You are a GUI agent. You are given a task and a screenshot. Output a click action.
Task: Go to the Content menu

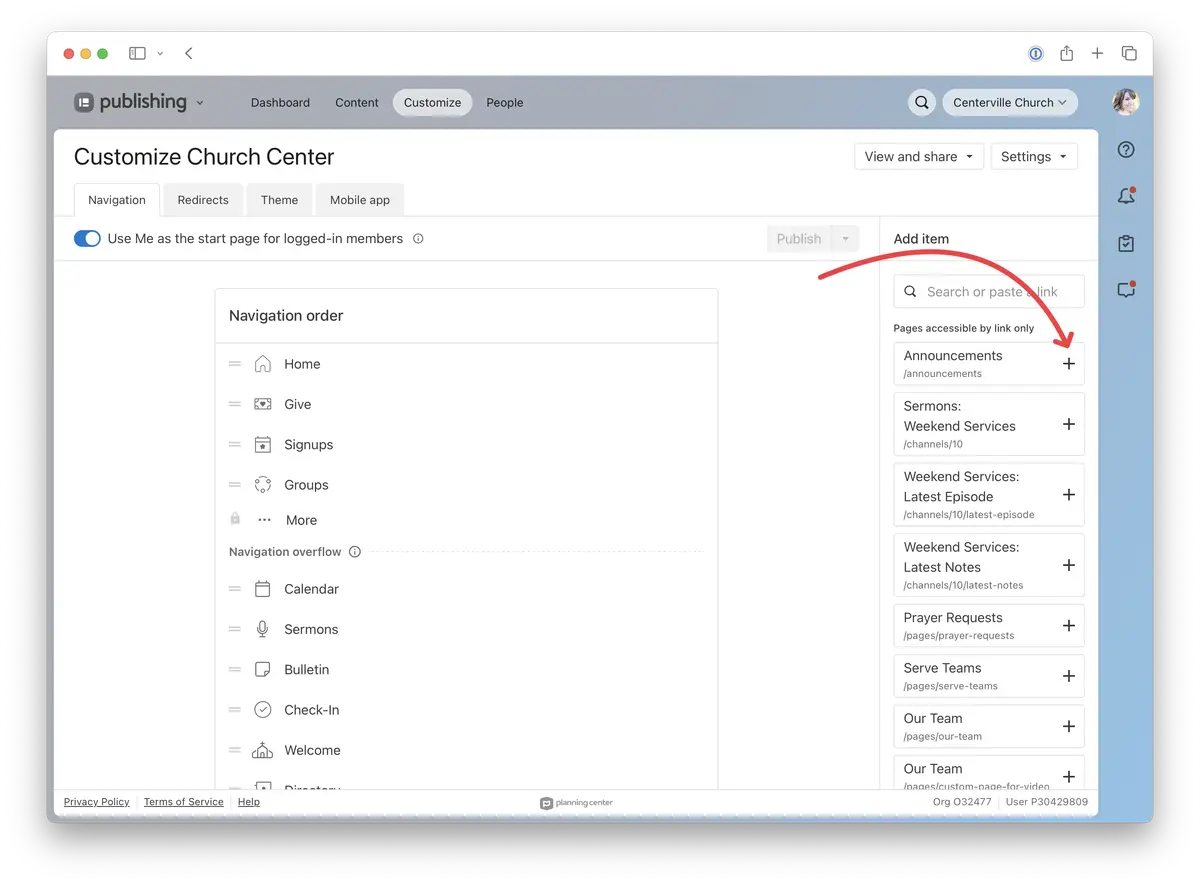tap(357, 102)
